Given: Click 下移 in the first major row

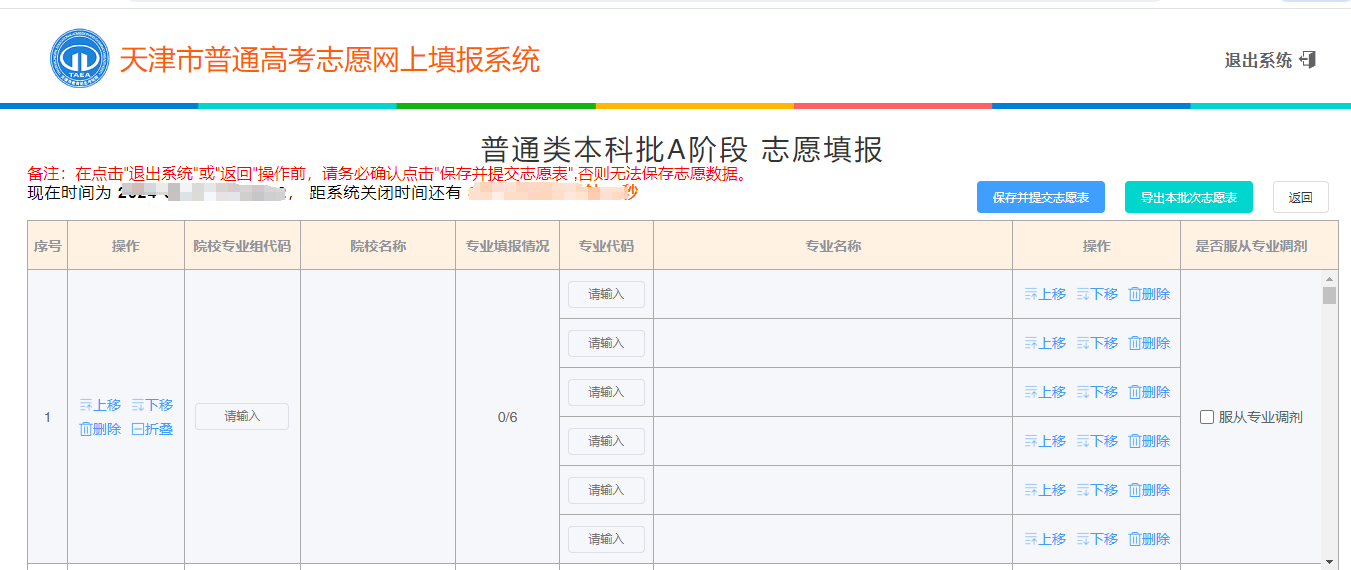Looking at the screenshot, I should pos(1097,294).
